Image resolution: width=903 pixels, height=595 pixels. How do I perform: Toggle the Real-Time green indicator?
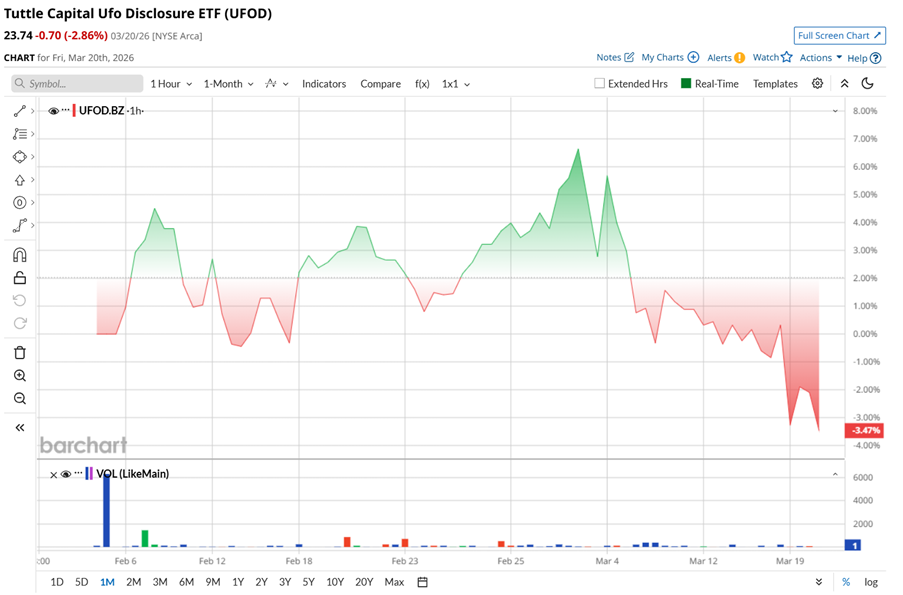point(686,84)
